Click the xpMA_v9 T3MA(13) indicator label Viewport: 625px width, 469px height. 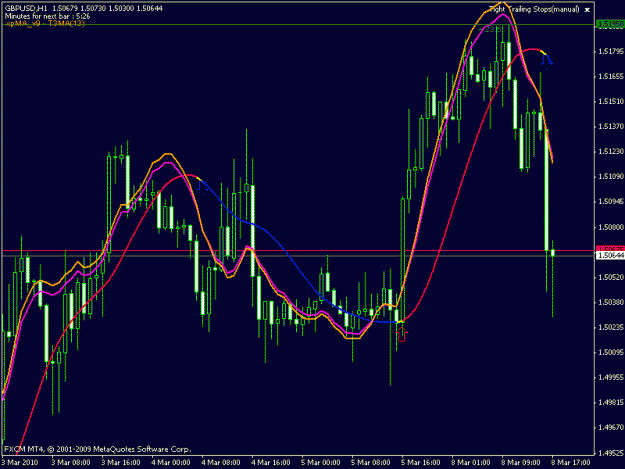click(45, 24)
